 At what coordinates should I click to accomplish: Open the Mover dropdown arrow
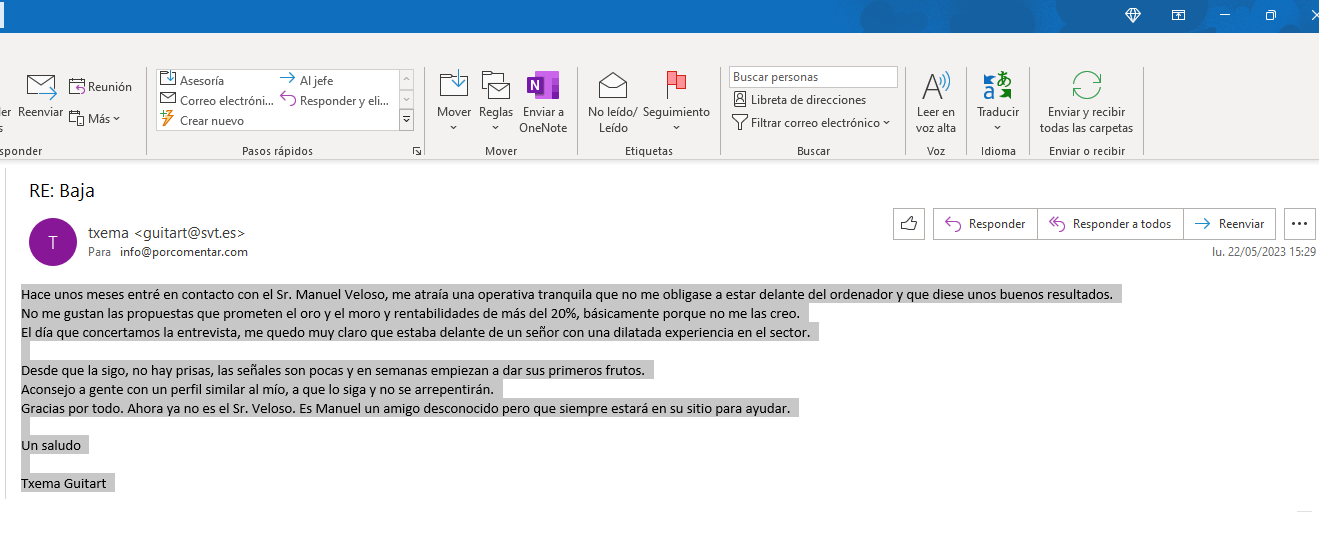pyautogui.click(x=454, y=128)
